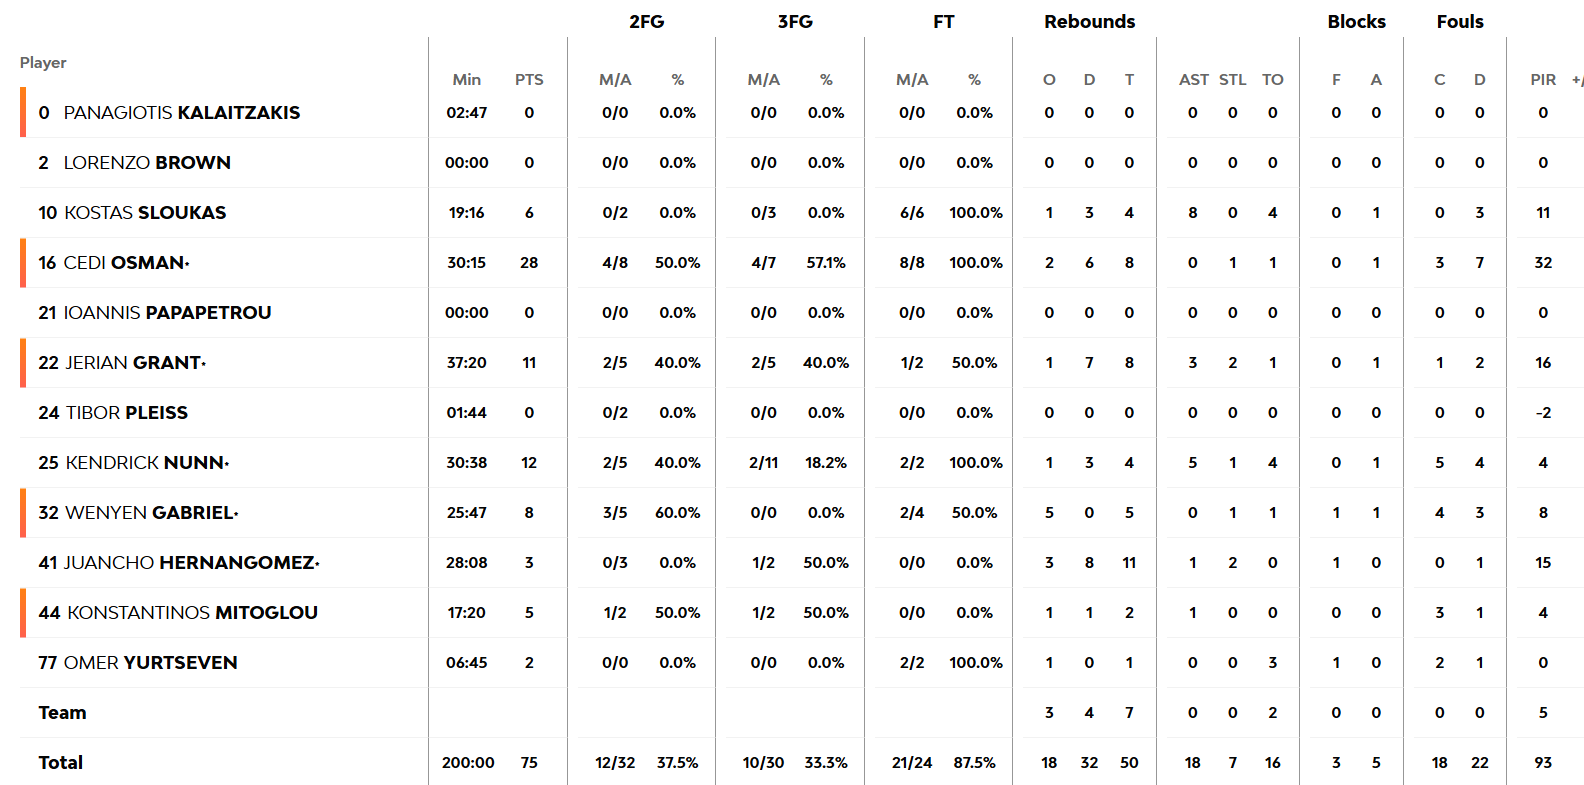
Task: Click the PTS column header
Action: pyautogui.click(x=529, y=80)
